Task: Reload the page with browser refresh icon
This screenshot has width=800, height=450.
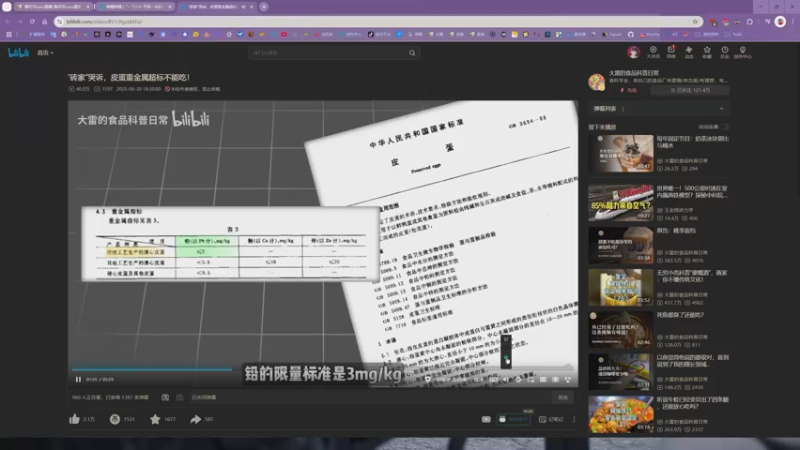Action: pos(32,21)
